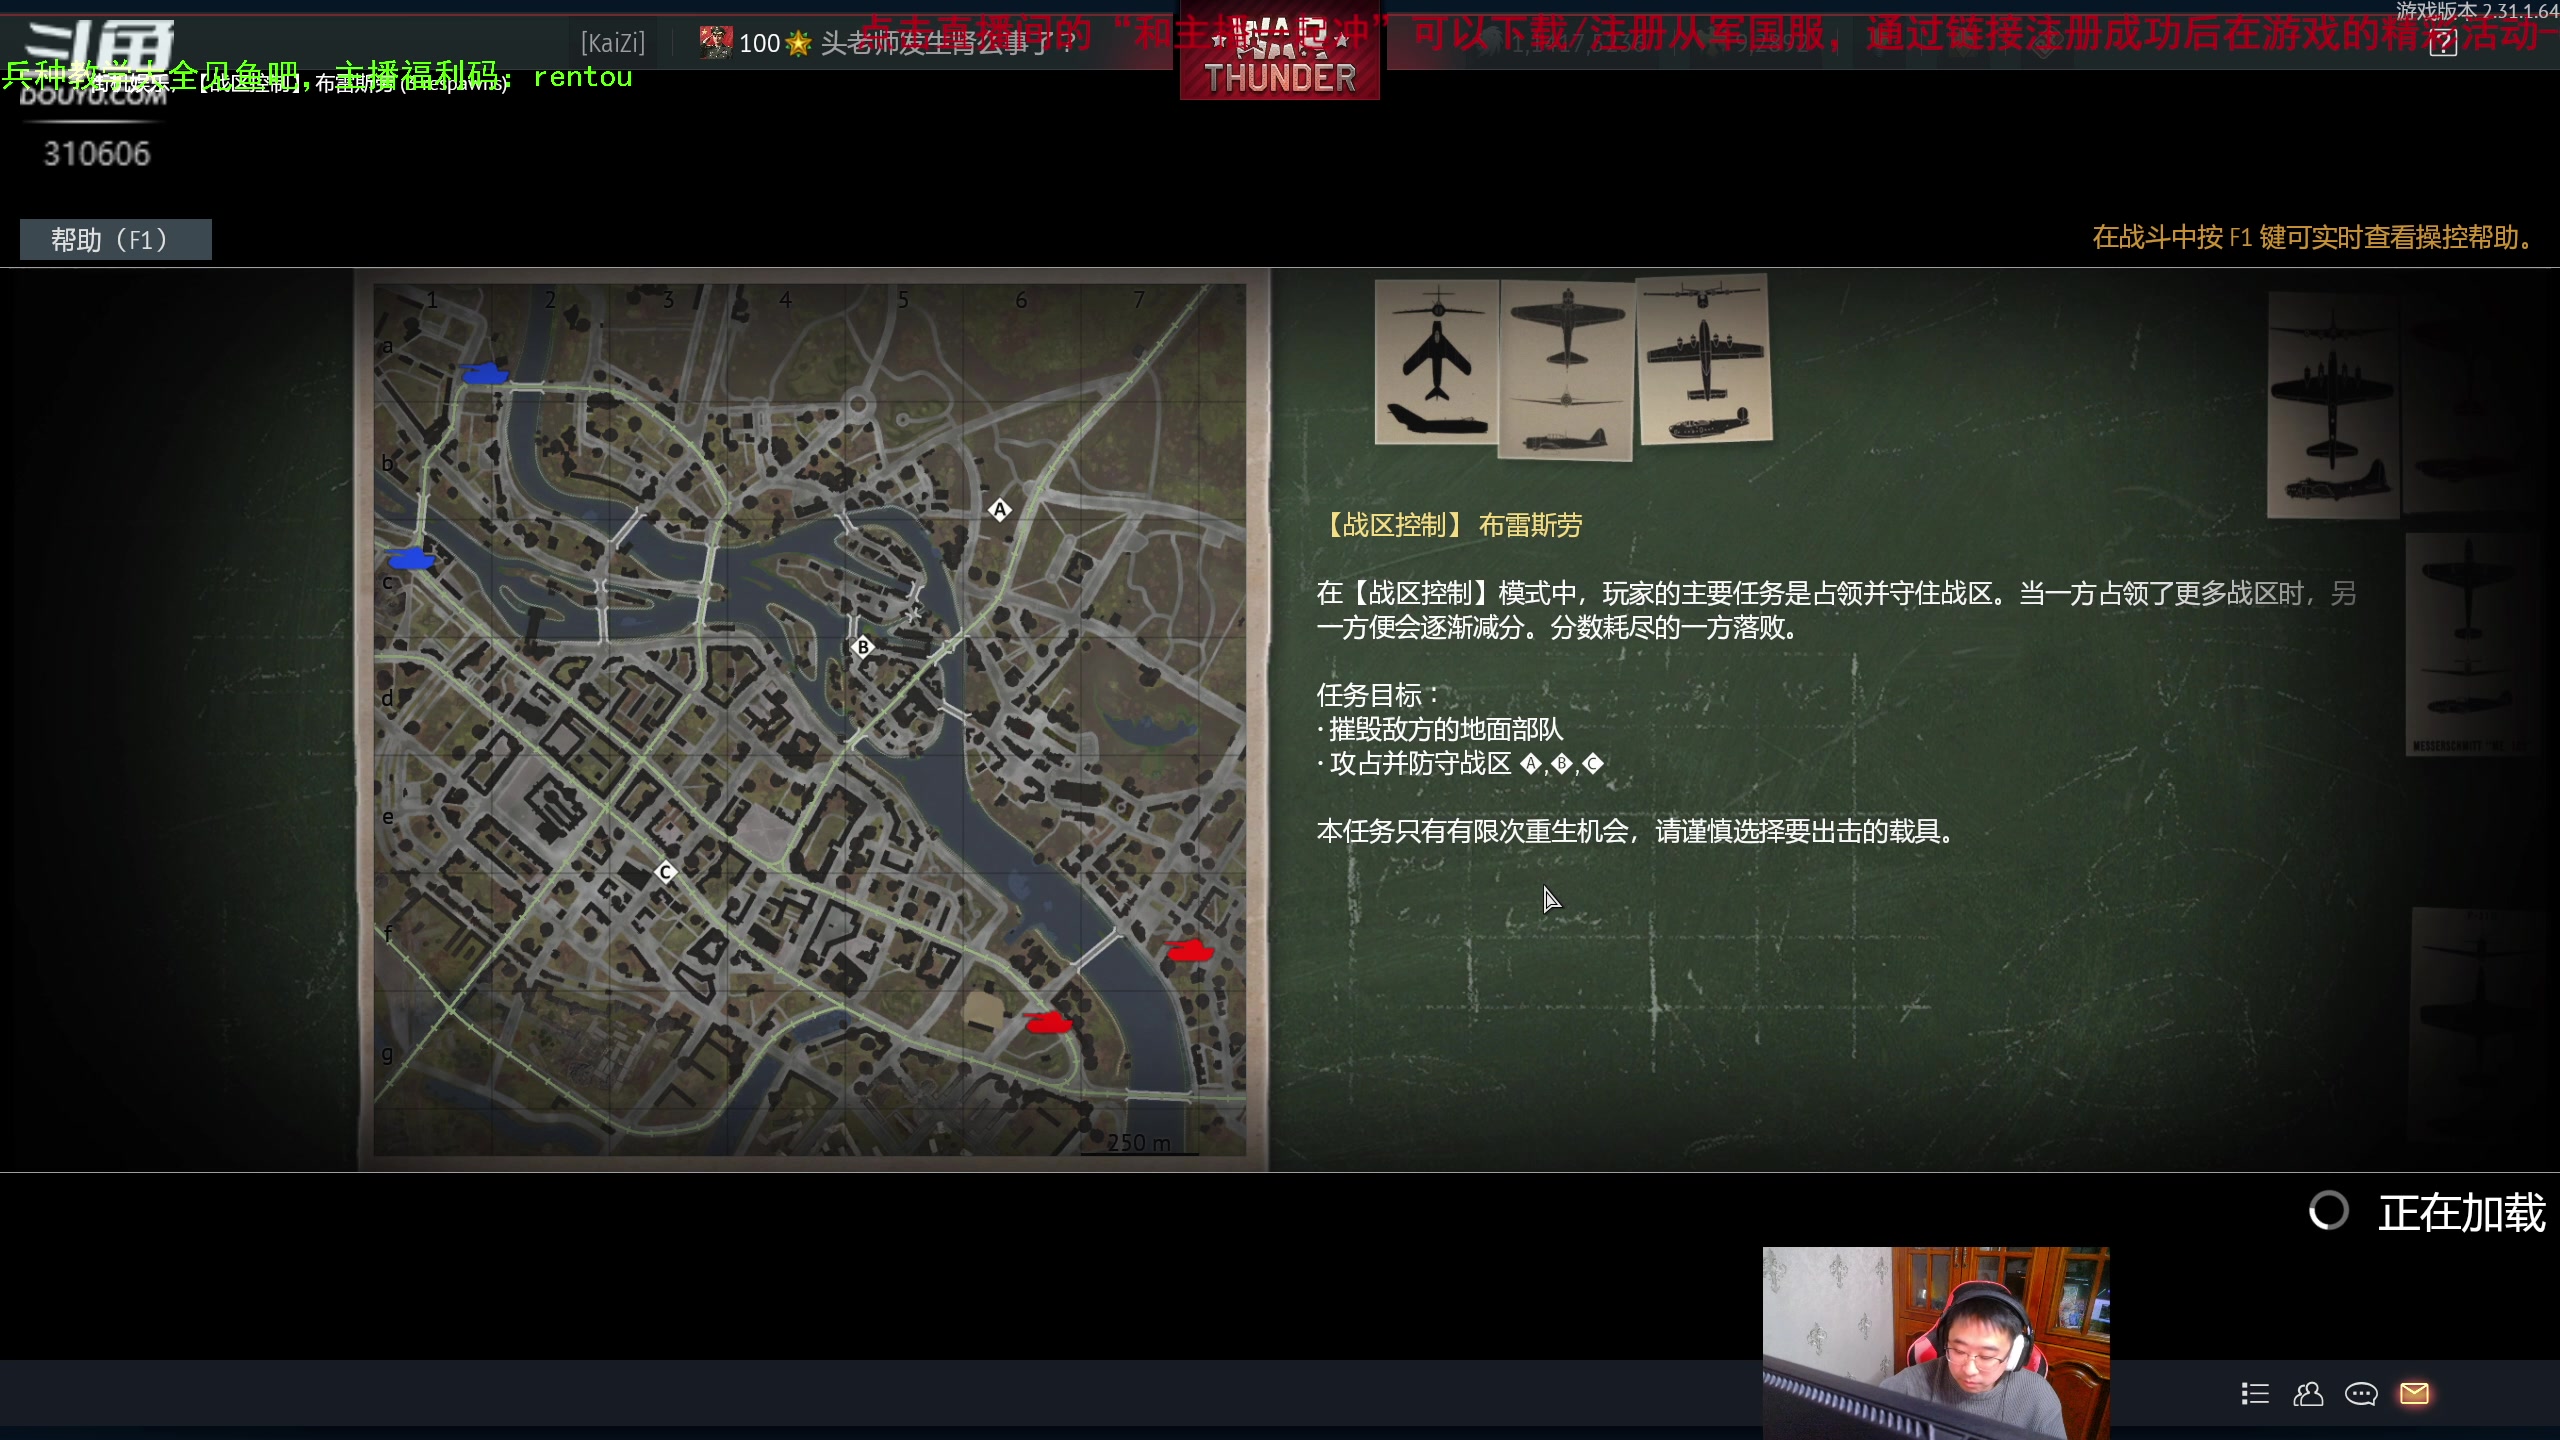Click the player avatar next to level 100

click(715, 42)
